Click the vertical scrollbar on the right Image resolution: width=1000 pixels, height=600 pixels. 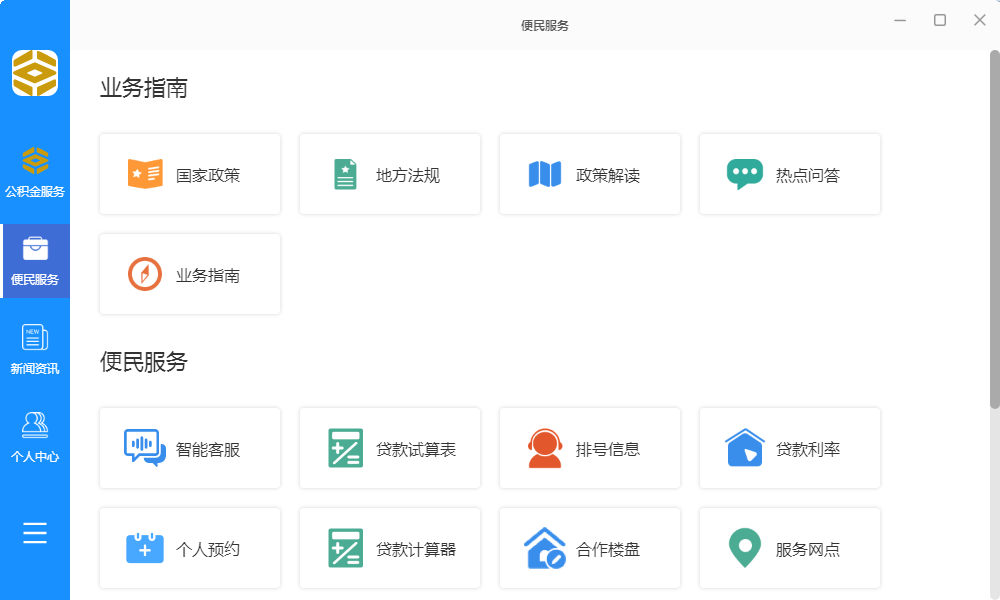[994, 230]
